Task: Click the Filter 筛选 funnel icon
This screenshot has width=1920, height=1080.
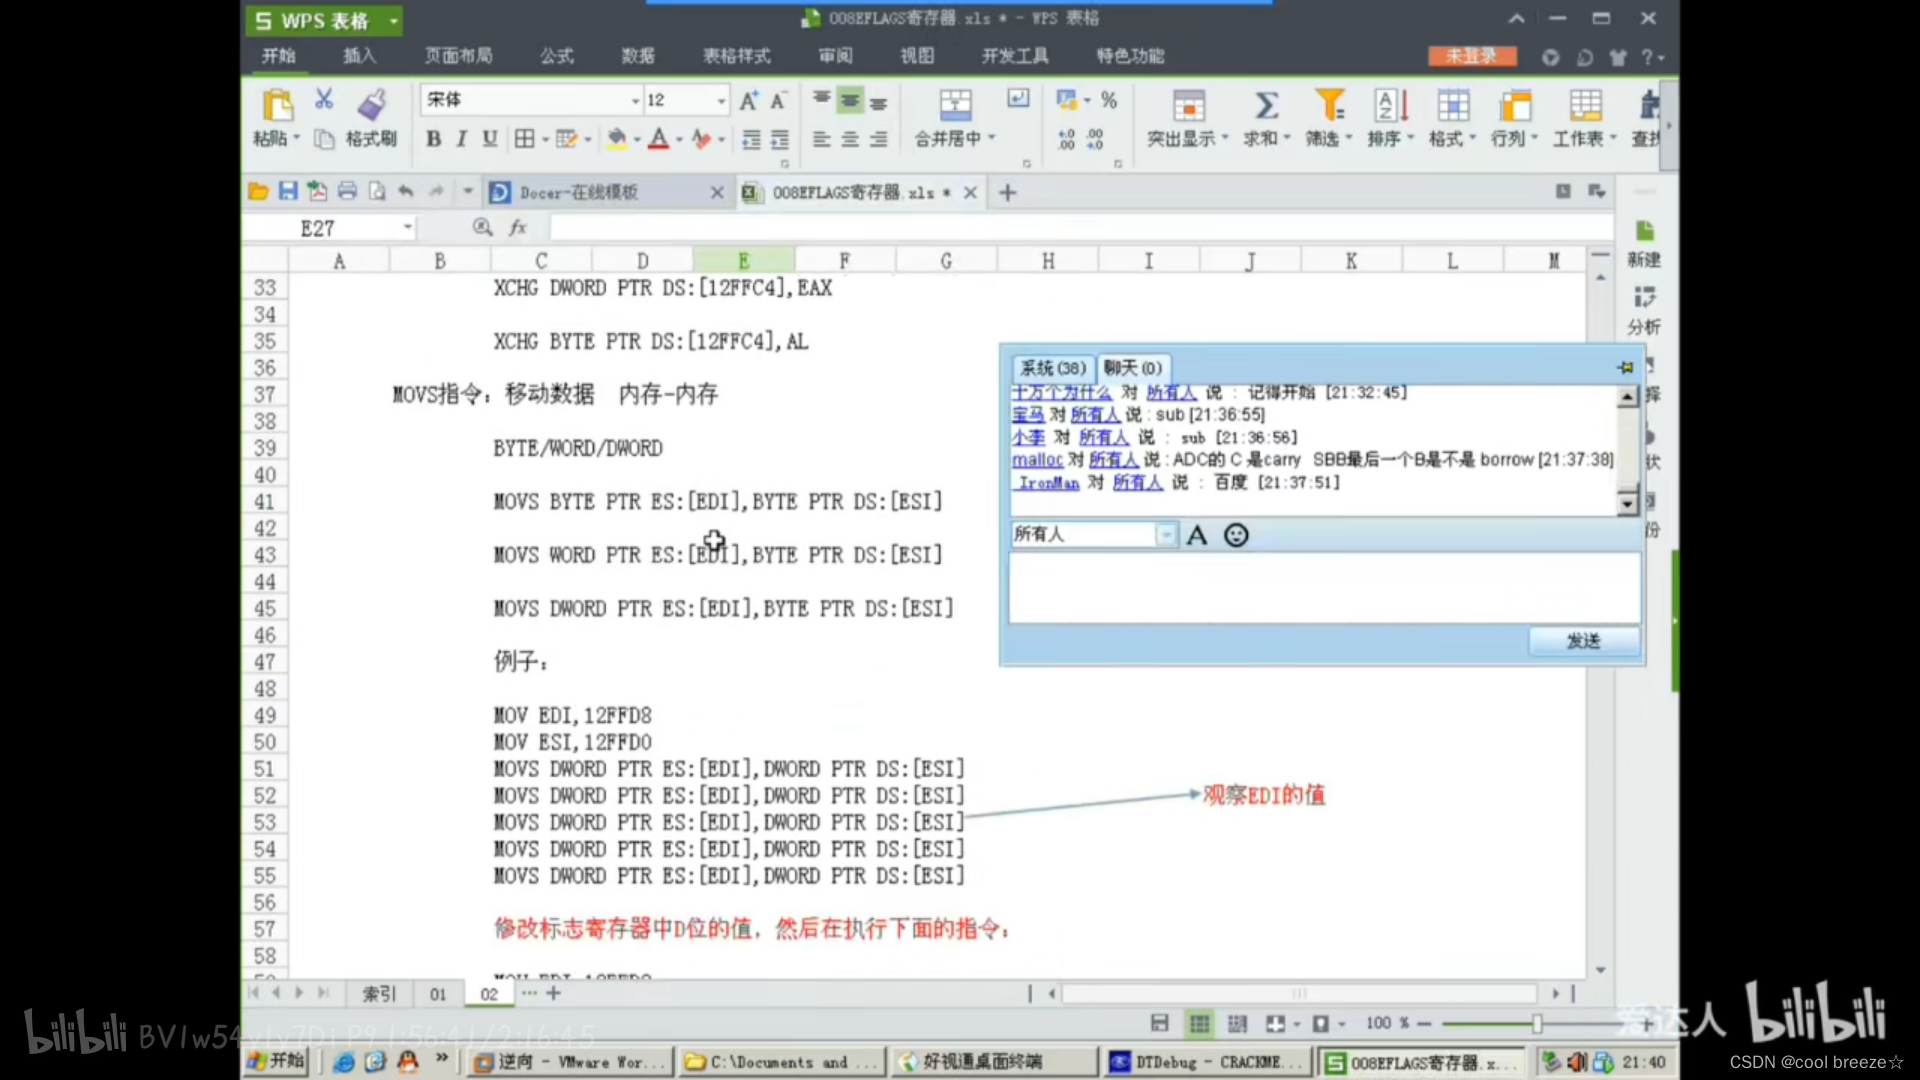Action: pos(1329,105)
